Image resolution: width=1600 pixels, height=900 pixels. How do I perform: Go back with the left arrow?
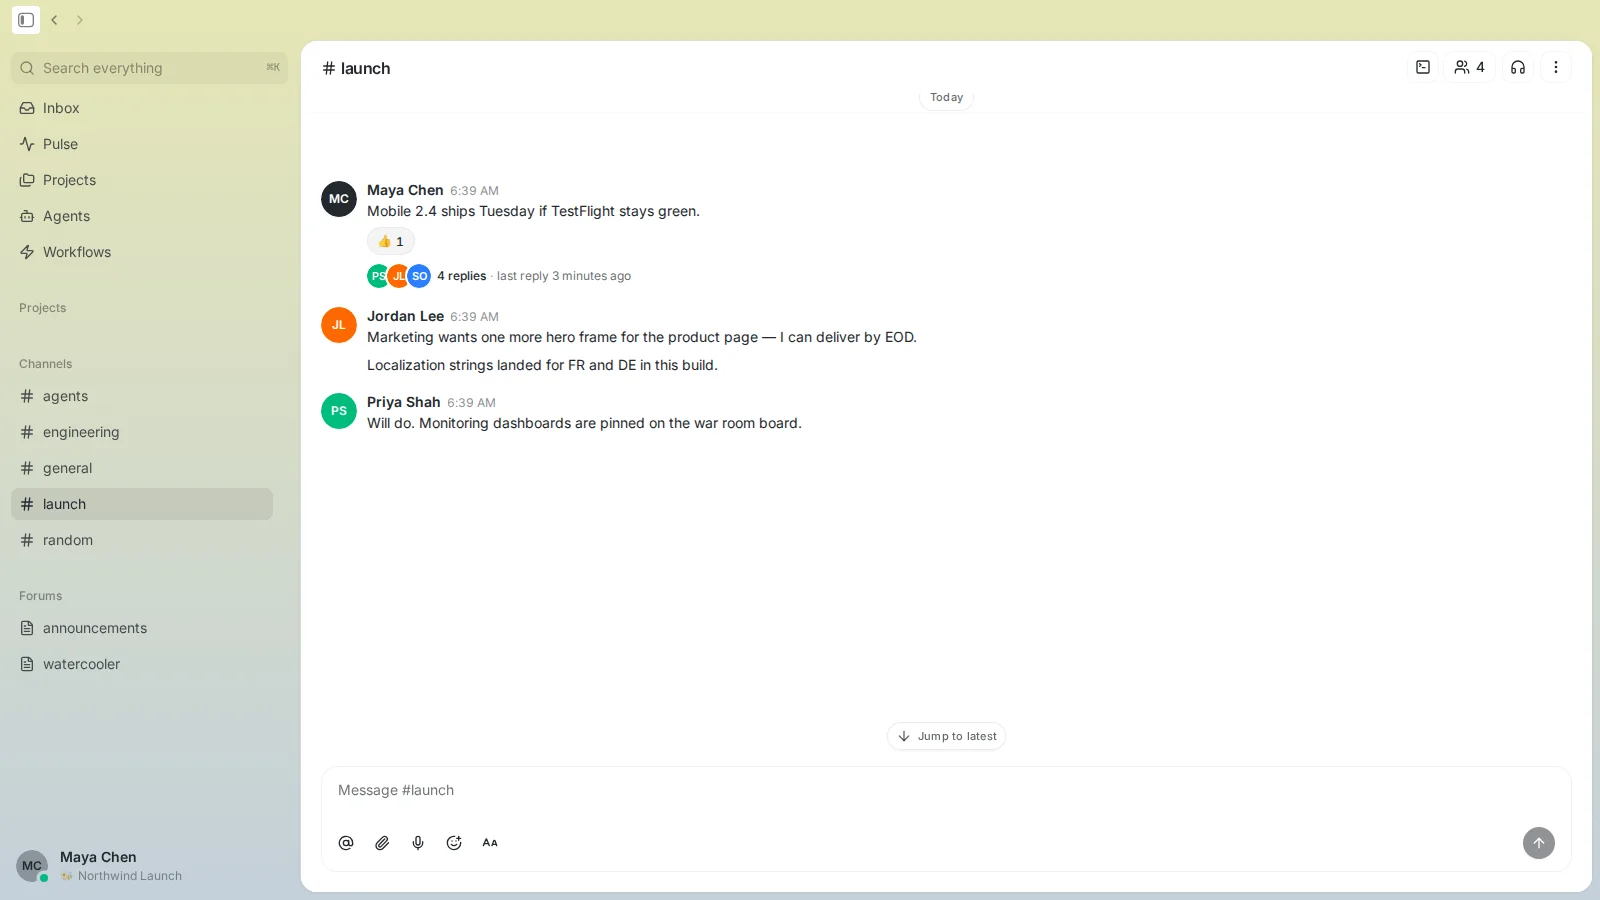pos(55,20)
